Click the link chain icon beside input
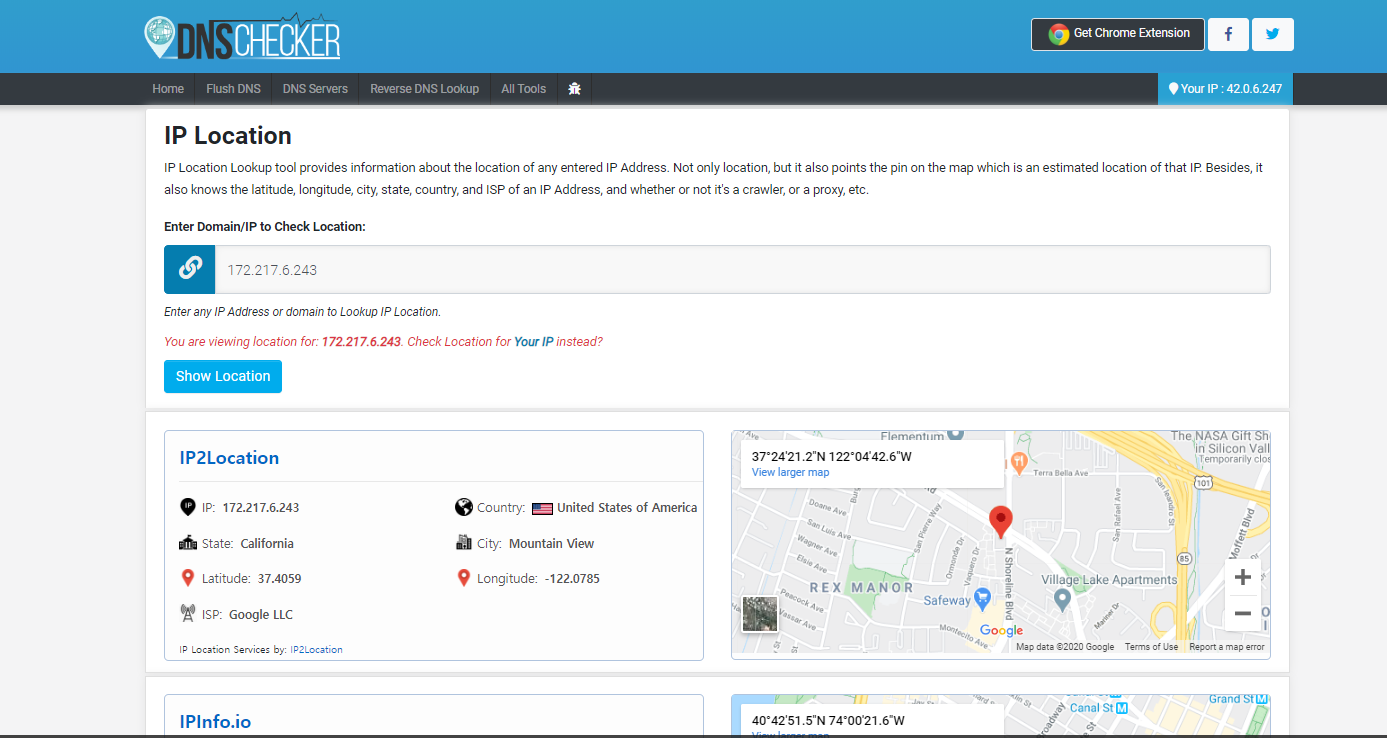1387x738 pixels. [x=190, y=270]
